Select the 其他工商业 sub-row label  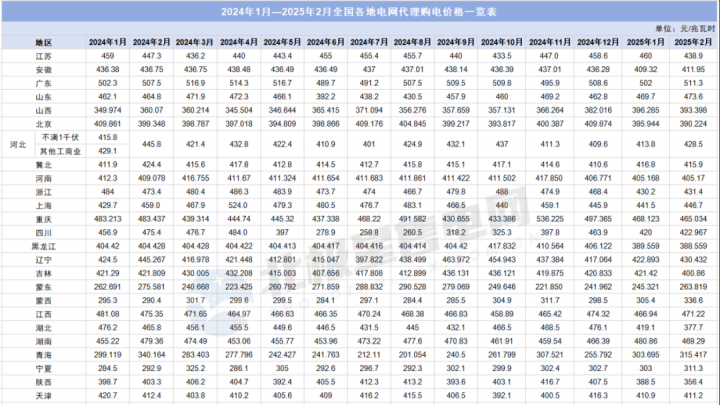56,149
